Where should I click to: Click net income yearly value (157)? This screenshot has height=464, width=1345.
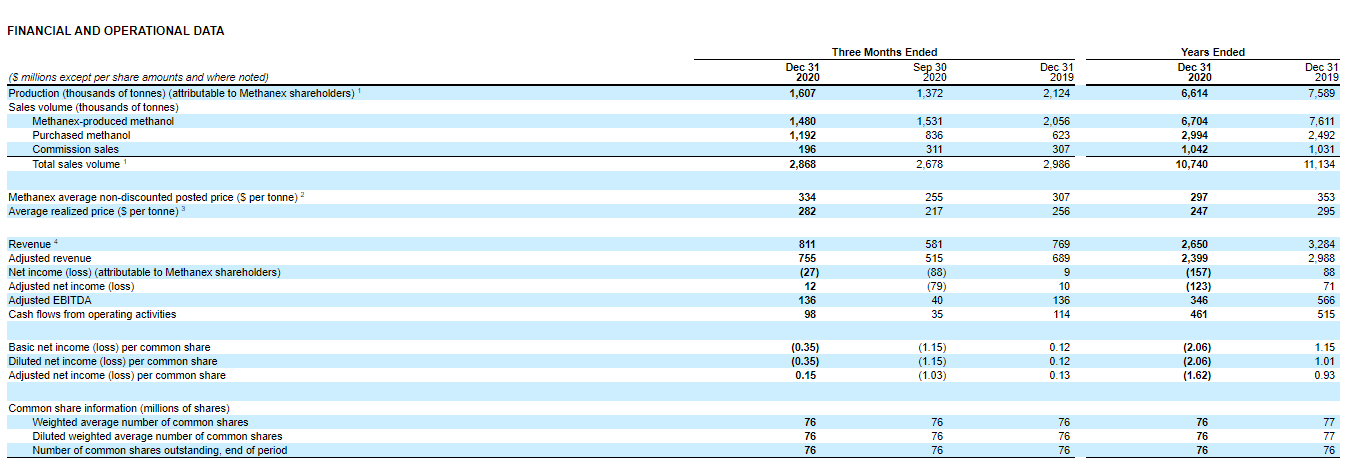[1201, 272]
